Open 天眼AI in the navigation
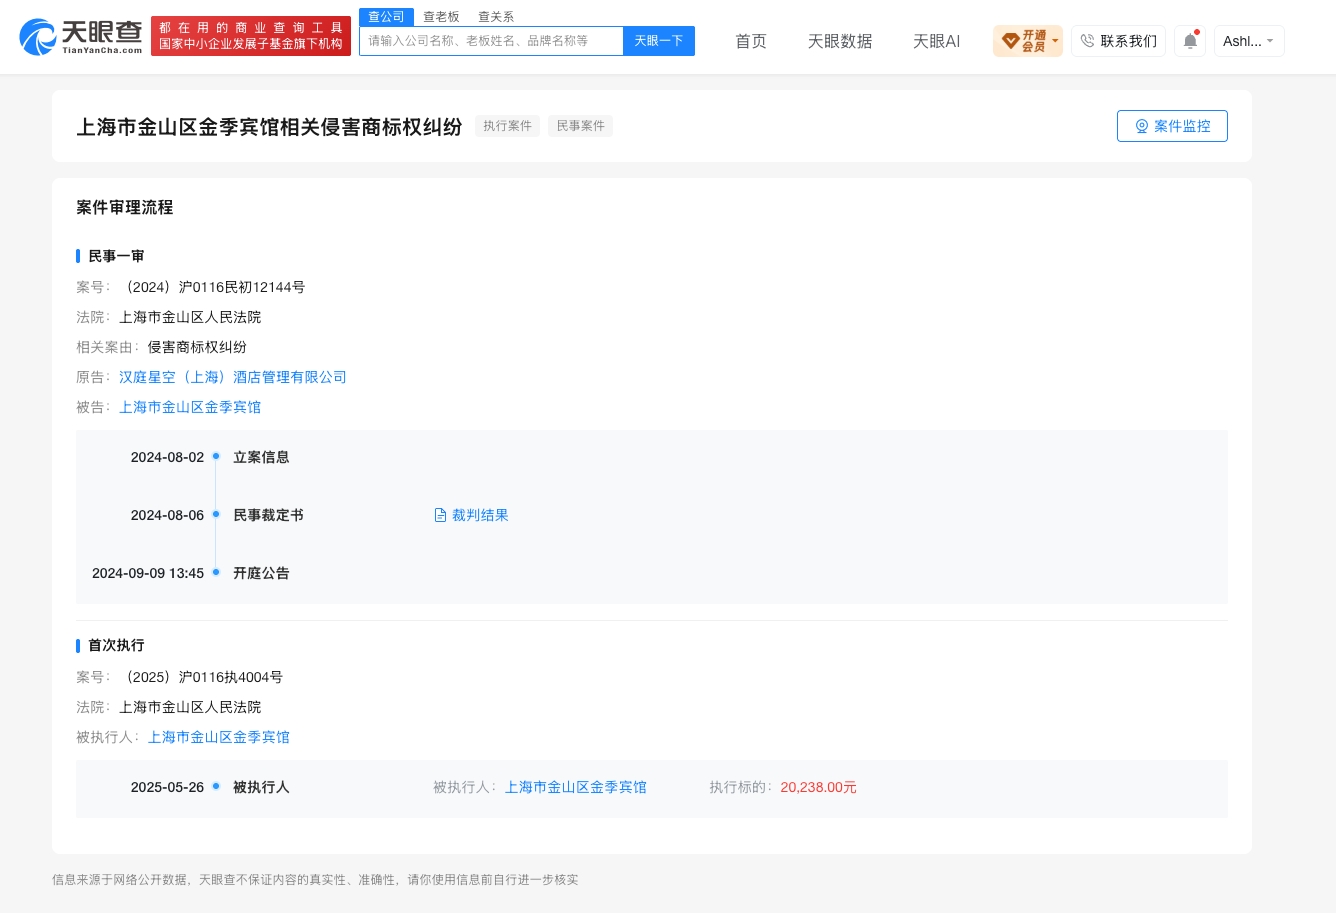This screenshot has width=1336, height=913. [936, 41]
